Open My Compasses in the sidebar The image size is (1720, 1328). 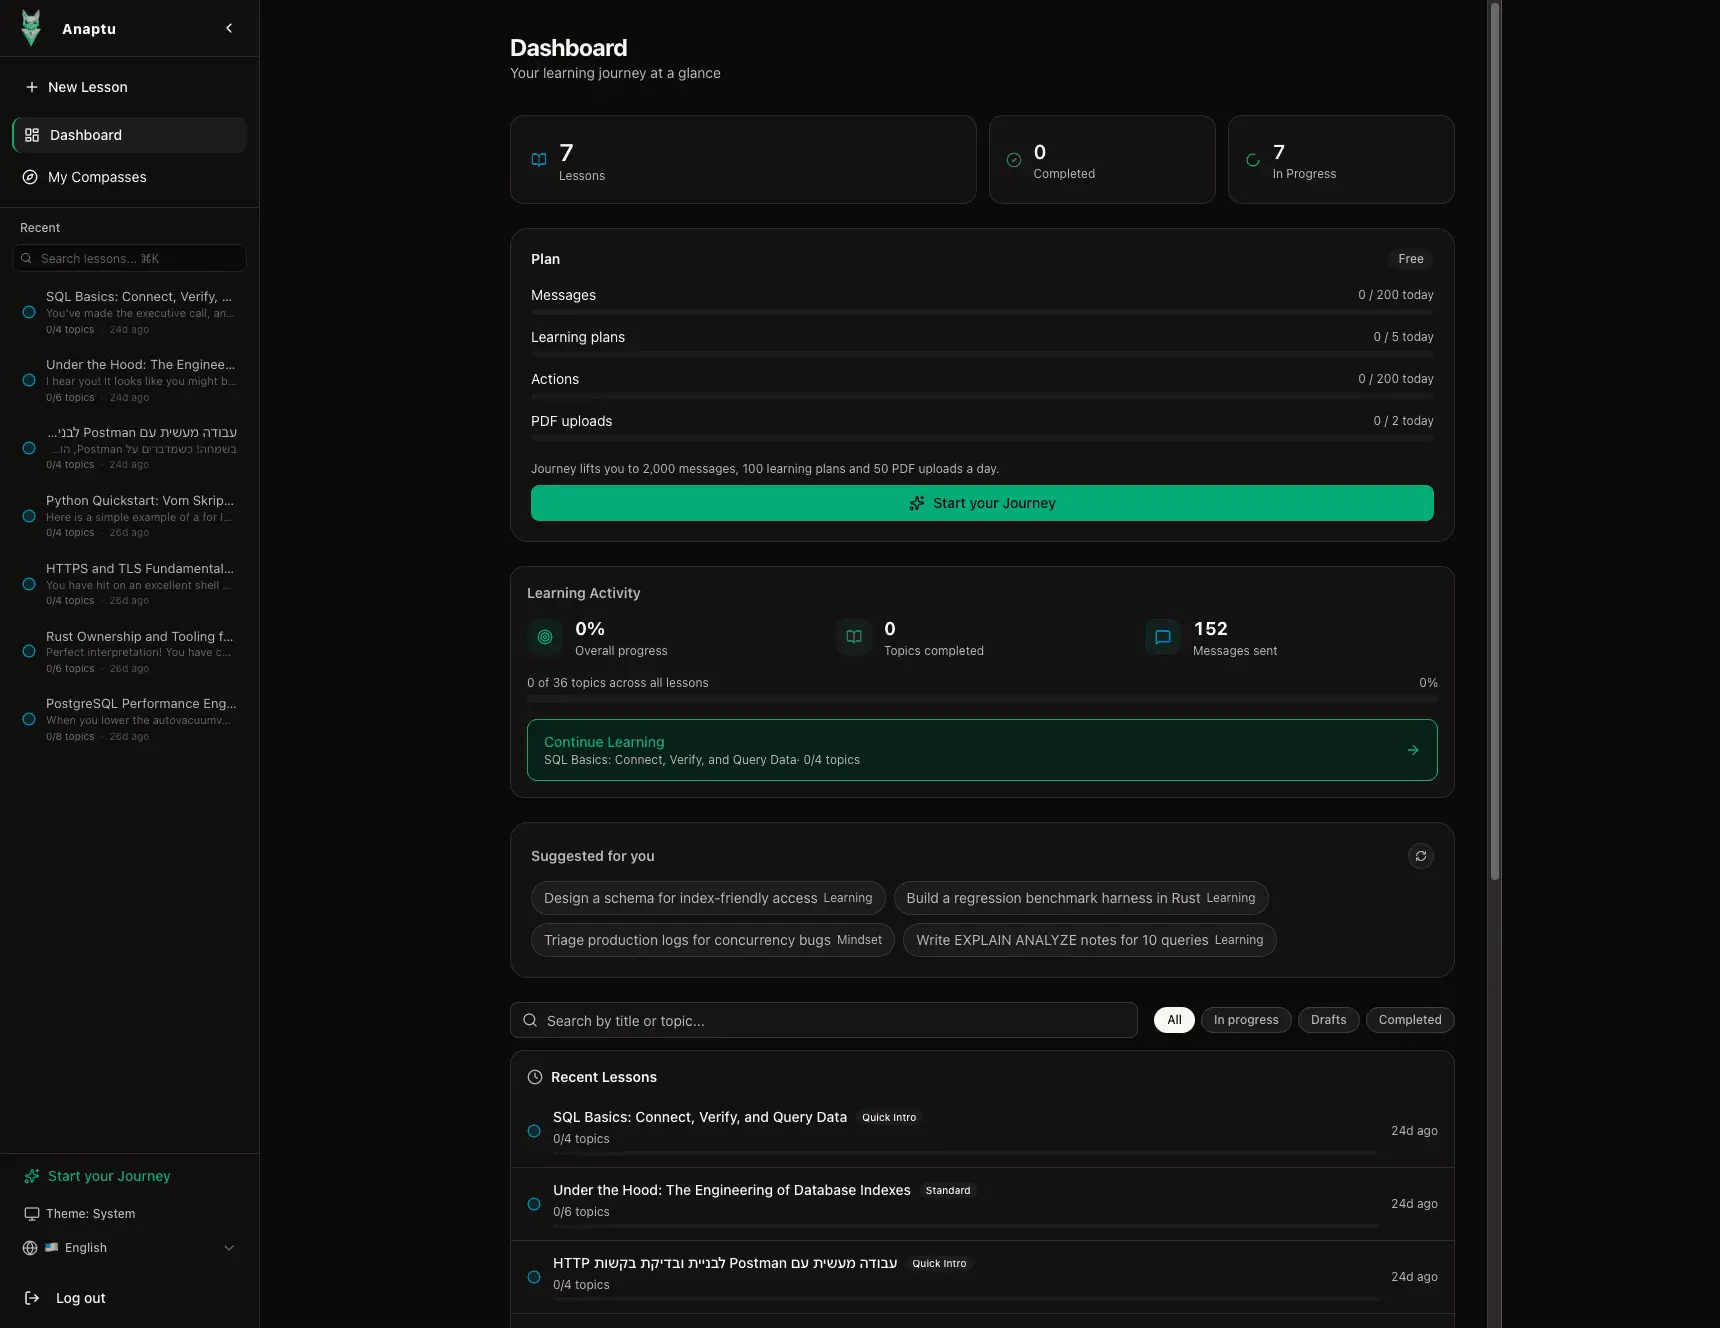(130, 177)
